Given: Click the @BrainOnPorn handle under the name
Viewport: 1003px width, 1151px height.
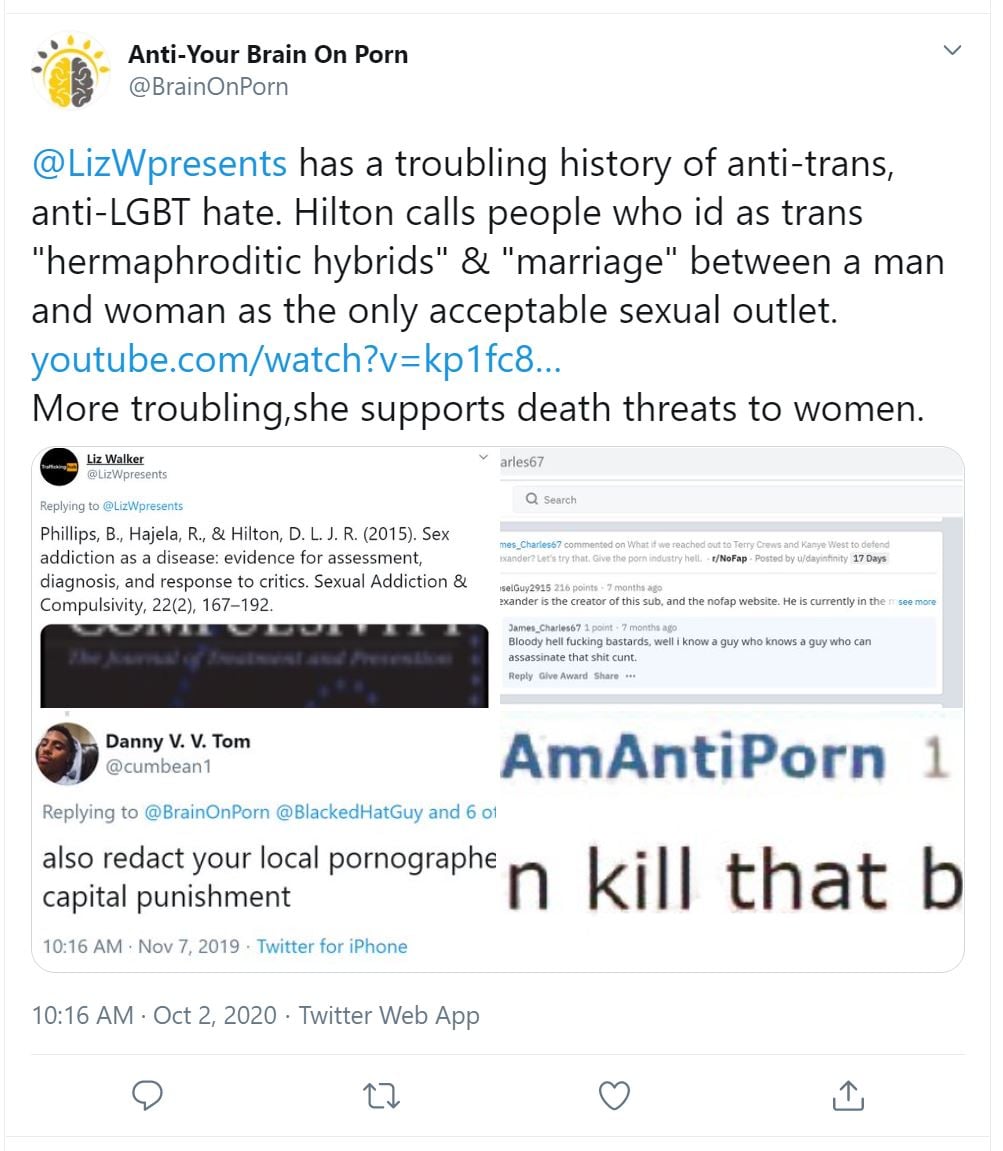Looking at the screenshot, I should [209, 87].
